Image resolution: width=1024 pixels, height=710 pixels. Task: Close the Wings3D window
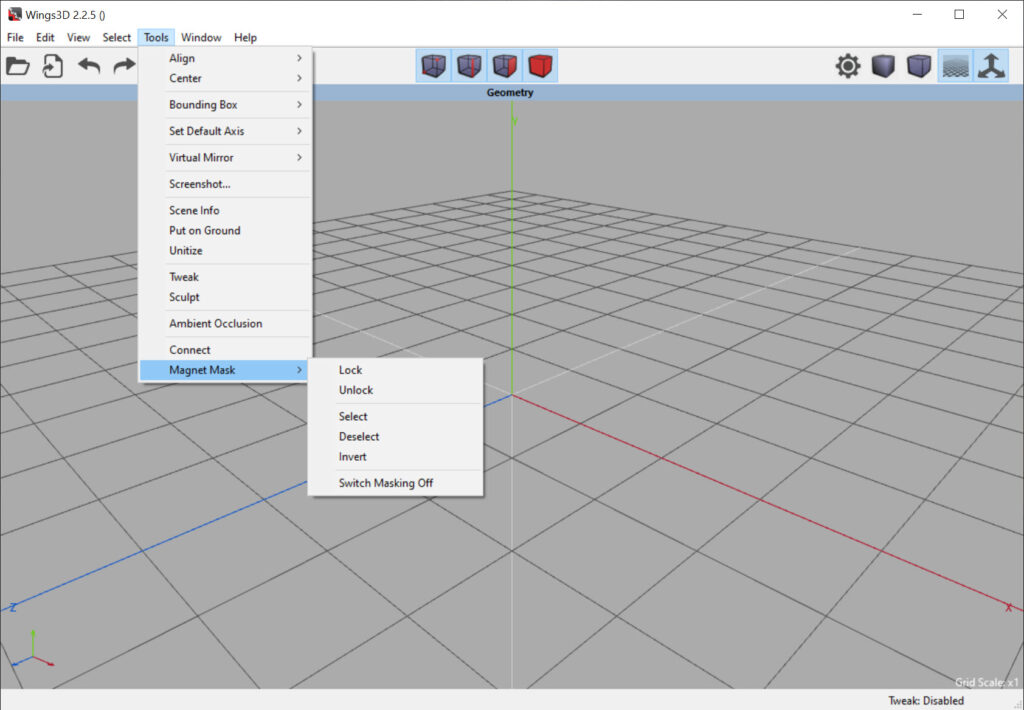[1002, 14]
